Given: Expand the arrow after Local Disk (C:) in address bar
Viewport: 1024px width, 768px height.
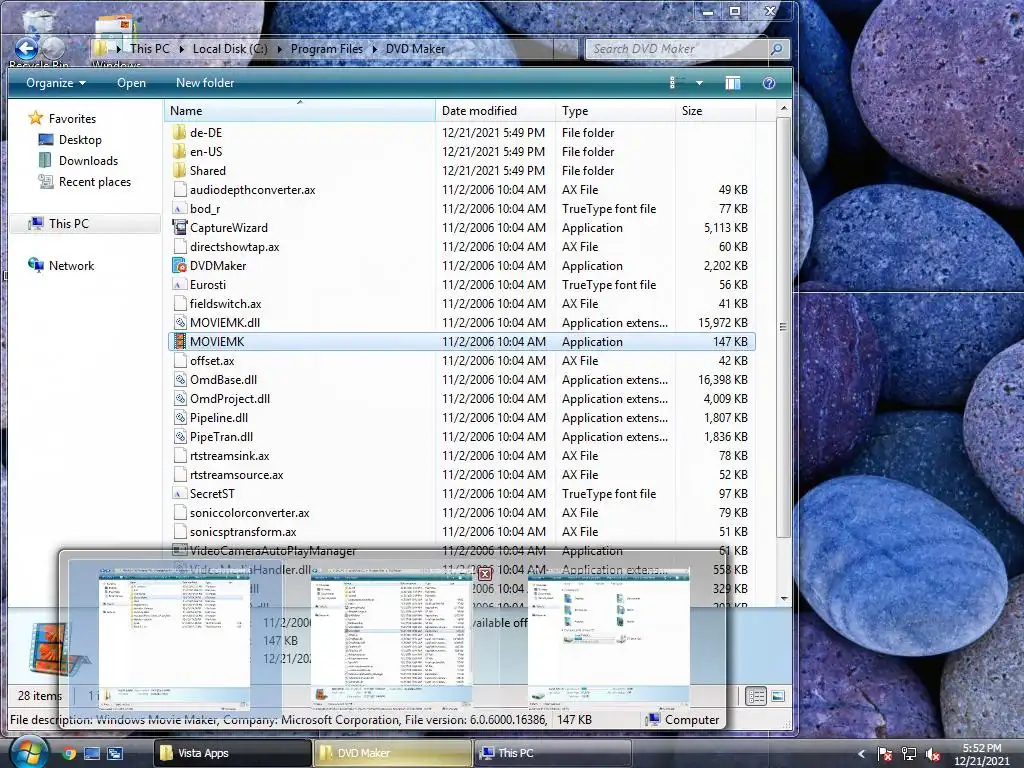Looking at the screenshot, I should (x=279, y=49).
